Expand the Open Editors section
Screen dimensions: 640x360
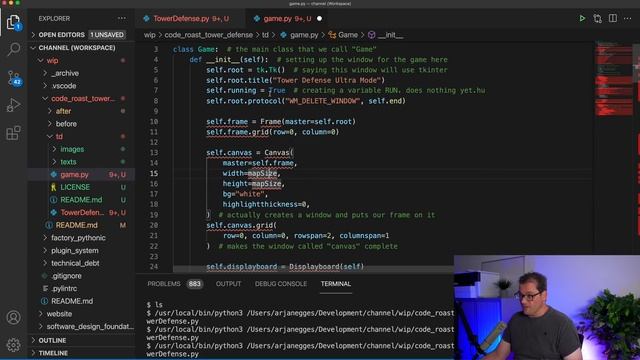click(x=81, y=35)
